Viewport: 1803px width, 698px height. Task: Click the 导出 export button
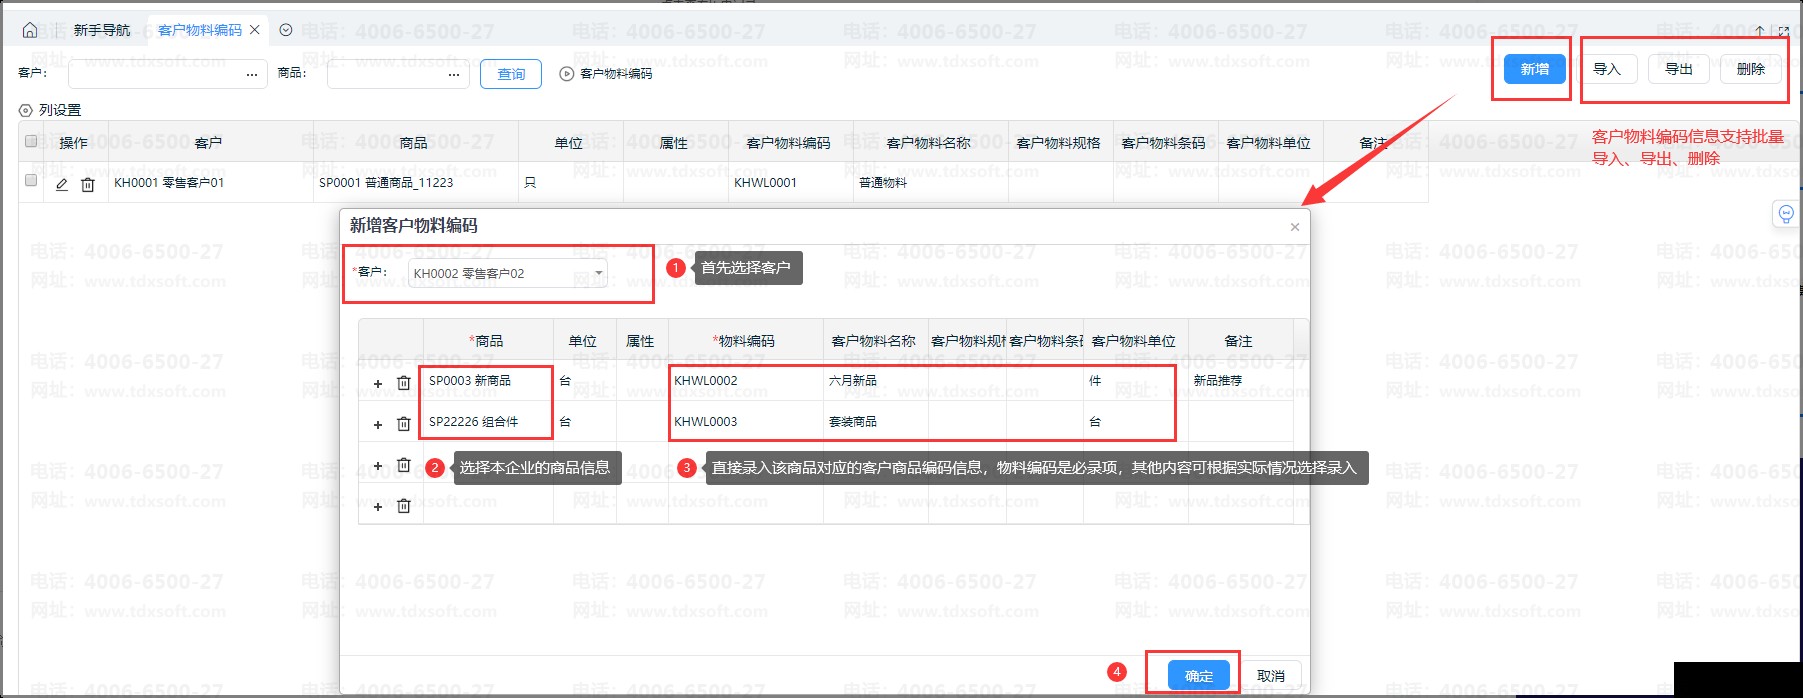coord(1679,69)
